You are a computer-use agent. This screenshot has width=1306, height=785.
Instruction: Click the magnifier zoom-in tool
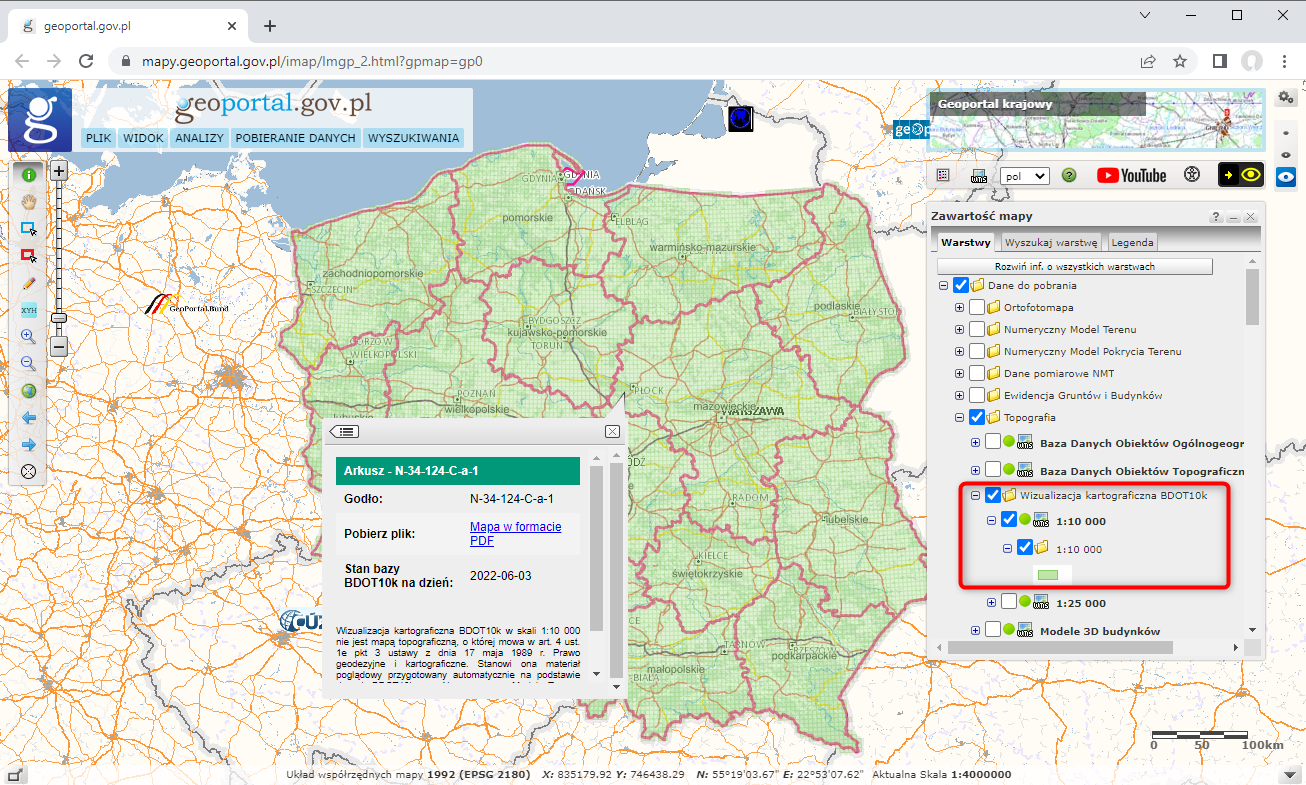[29, 337]
